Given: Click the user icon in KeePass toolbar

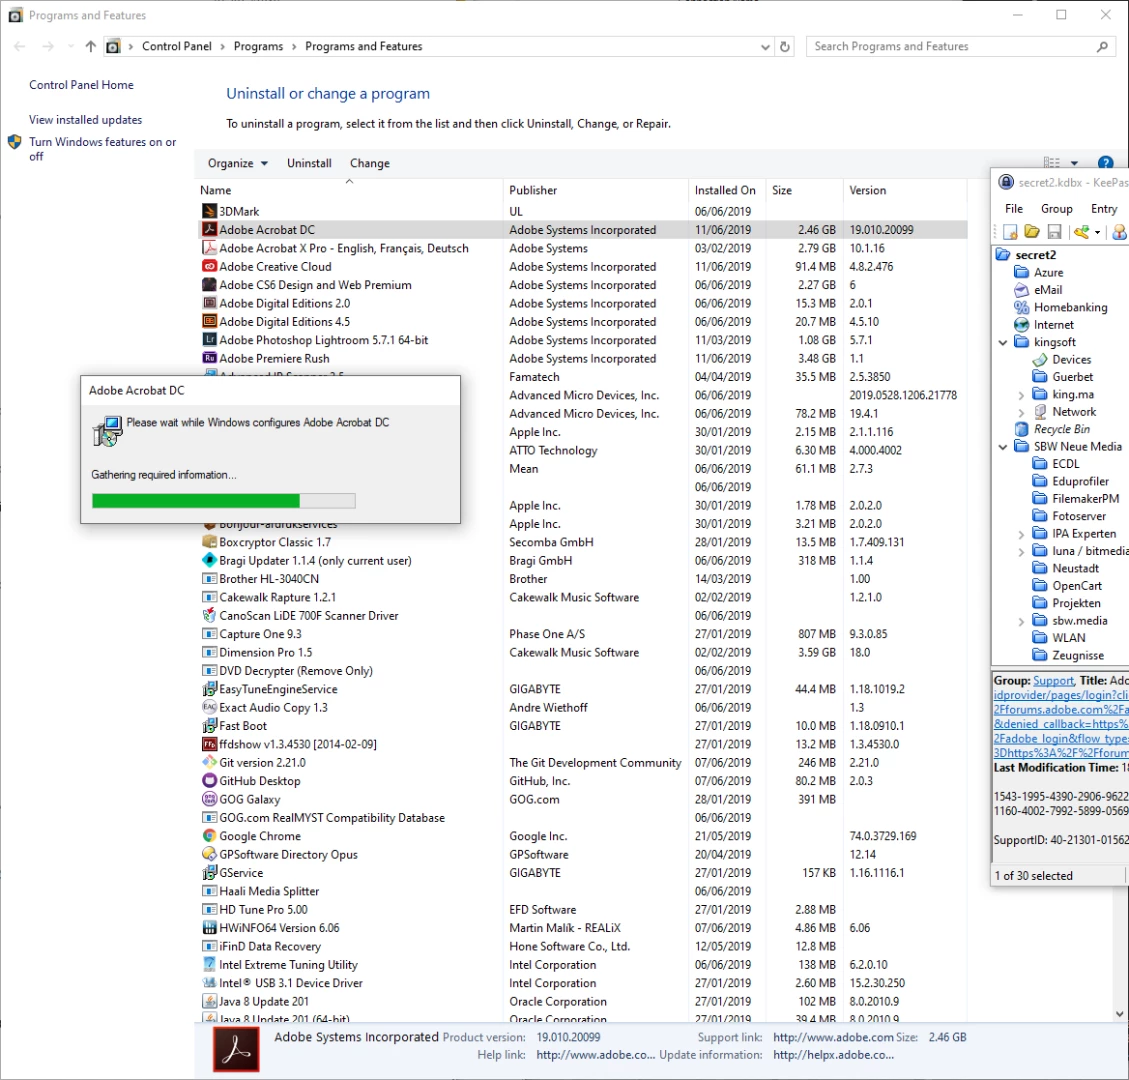Looking at the screenshot, I should [x=1120, y=232].
